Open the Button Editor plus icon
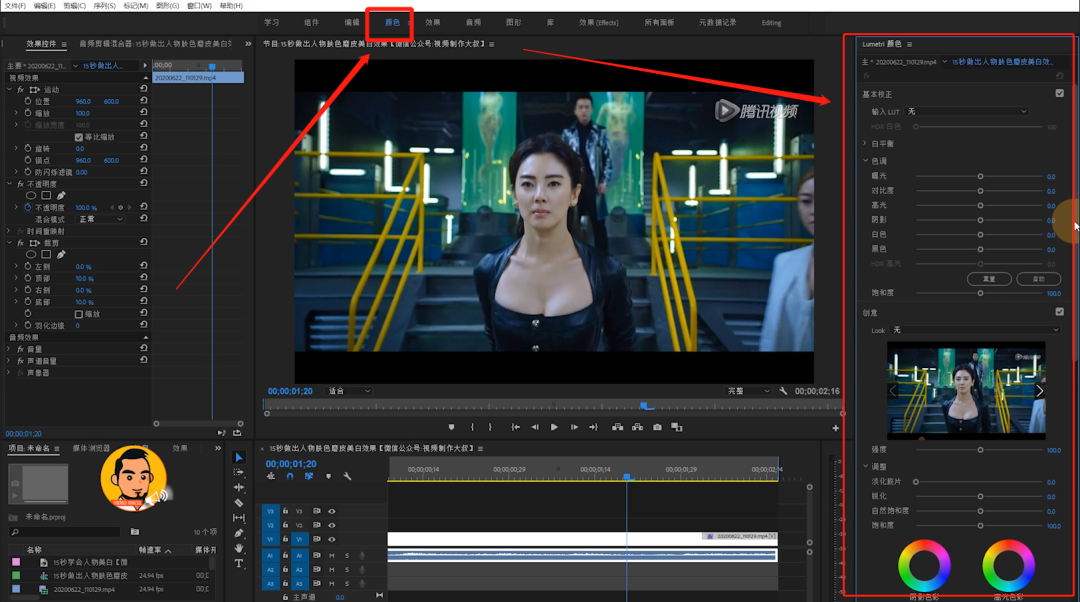This screenshot has width=1080, height=602. pos(835,428)
